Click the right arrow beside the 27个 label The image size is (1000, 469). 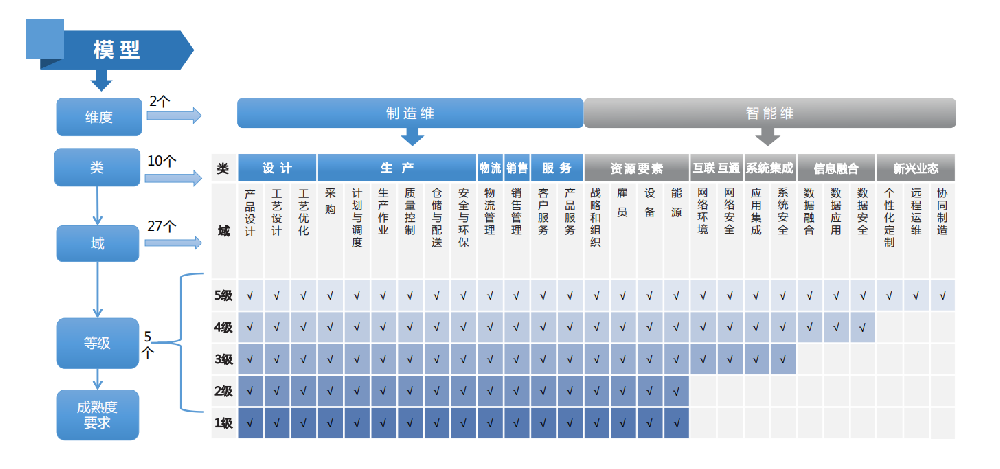[x=173, y=243]
